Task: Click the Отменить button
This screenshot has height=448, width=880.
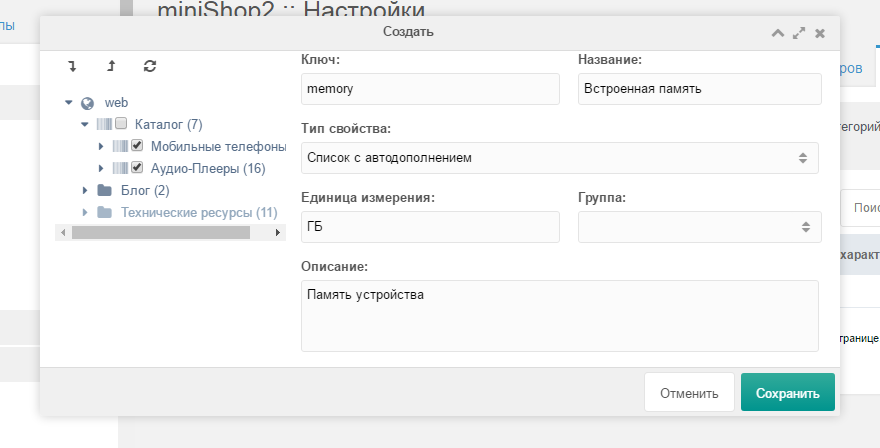Action: (x=689, y=392)
